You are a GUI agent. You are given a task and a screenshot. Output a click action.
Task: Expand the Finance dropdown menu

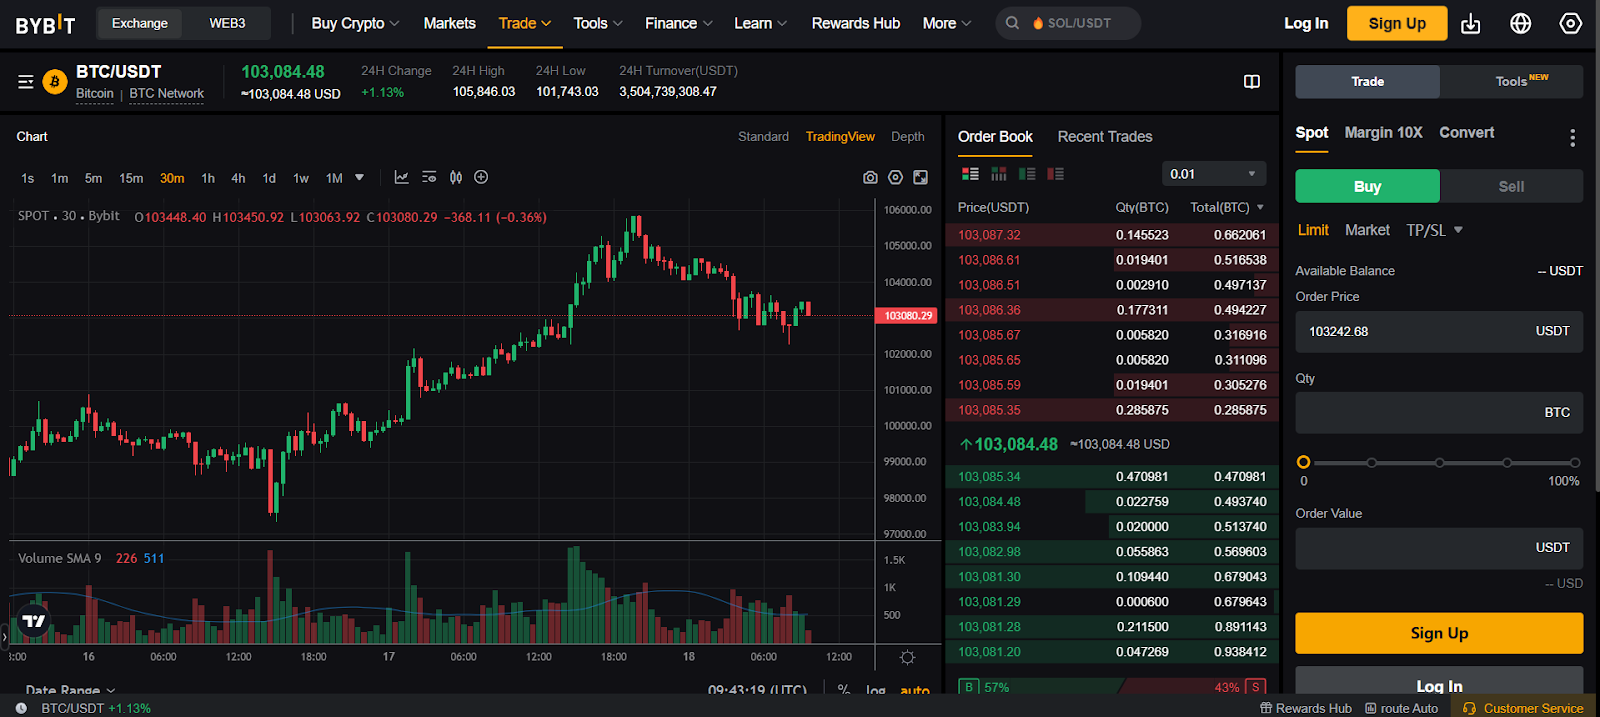coord(679,23)
